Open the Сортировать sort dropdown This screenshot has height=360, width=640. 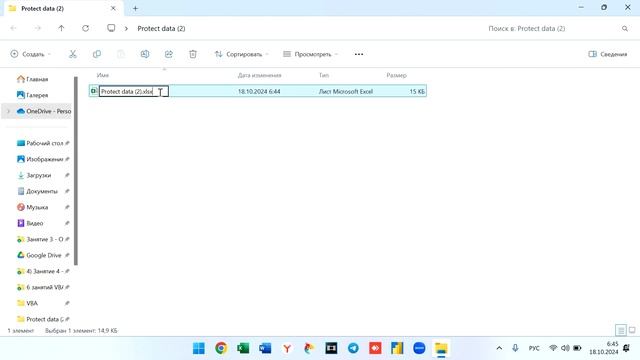coord(242,54)
